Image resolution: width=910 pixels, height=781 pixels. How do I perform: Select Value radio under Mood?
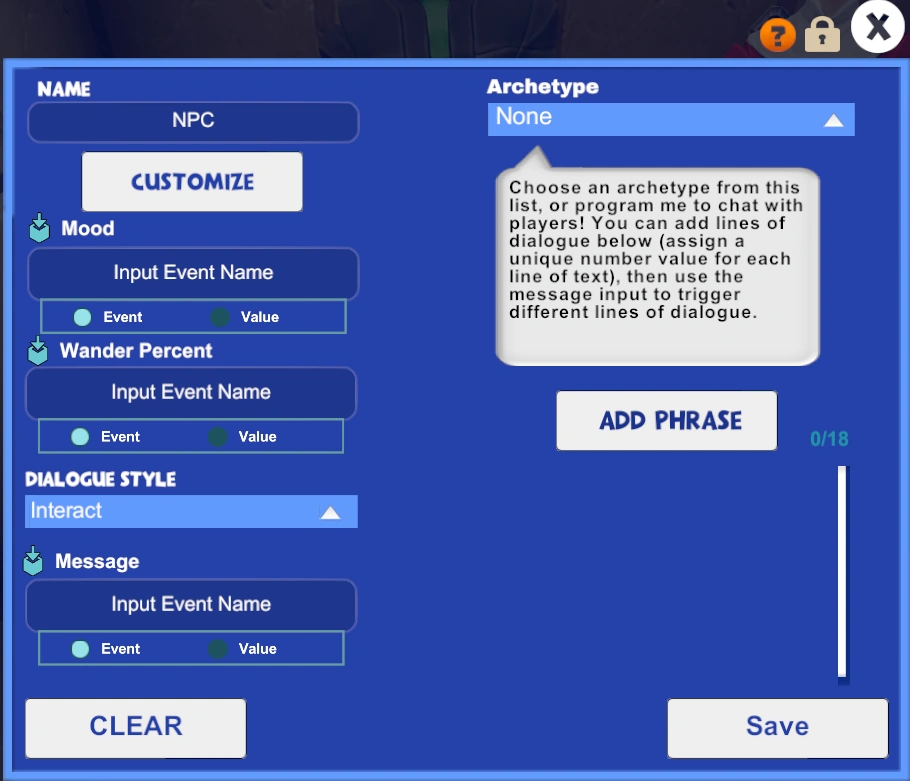click(x=220, y=317)
